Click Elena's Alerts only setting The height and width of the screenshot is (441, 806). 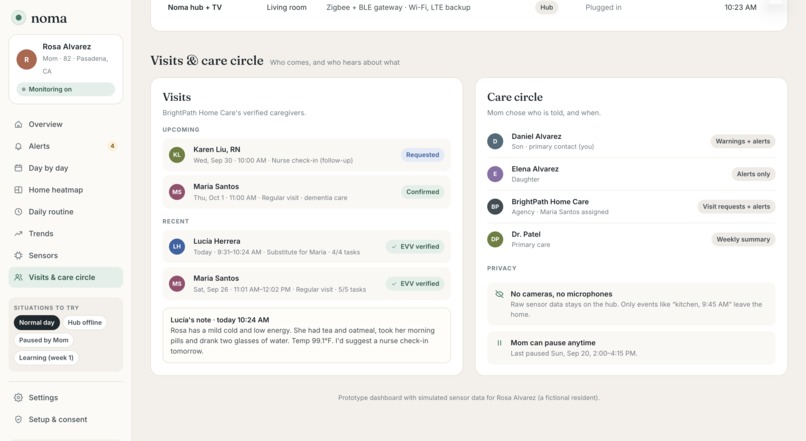coord(753,174)
